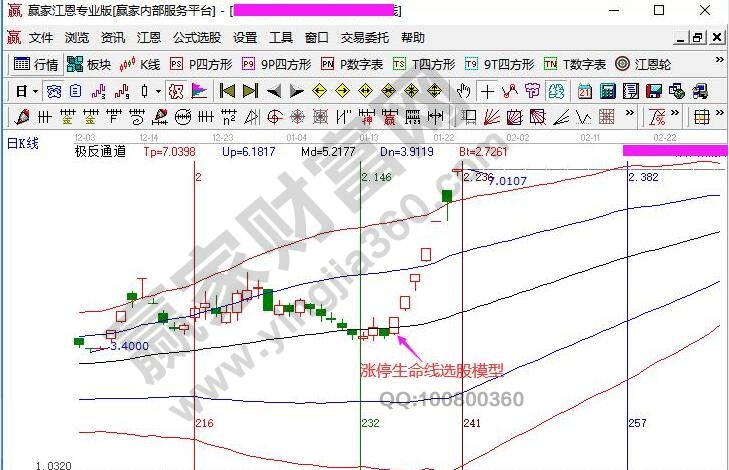Image resolution: width=729 pixels, height=470 pixels.
Task: Open the calculator icon in toolbar
Action: point(607,91)
